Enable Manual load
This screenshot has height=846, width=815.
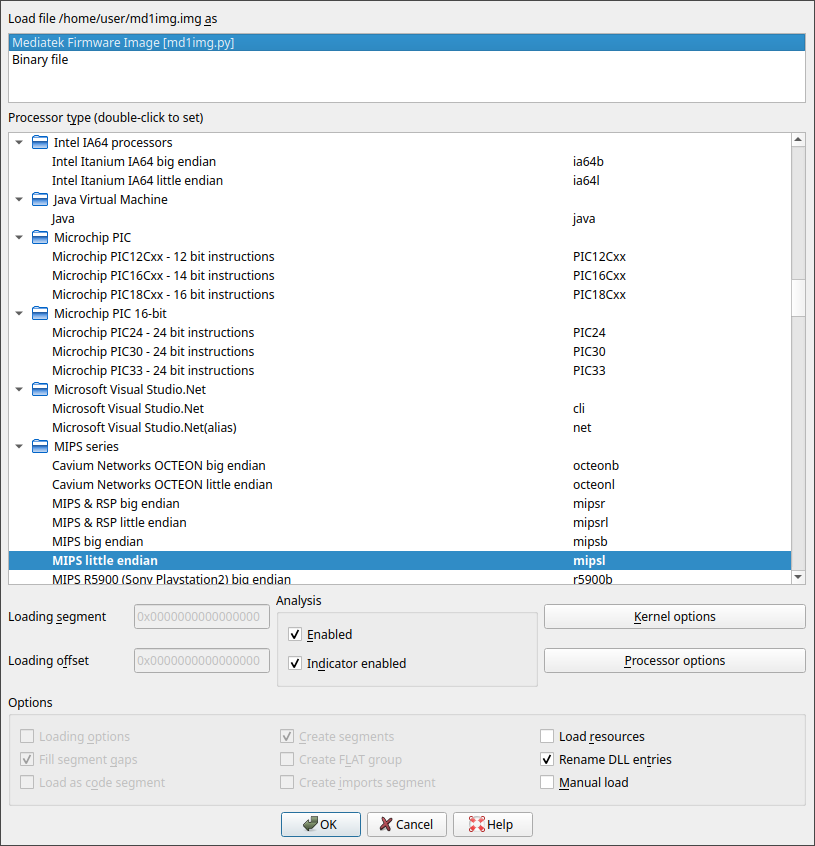547,782
